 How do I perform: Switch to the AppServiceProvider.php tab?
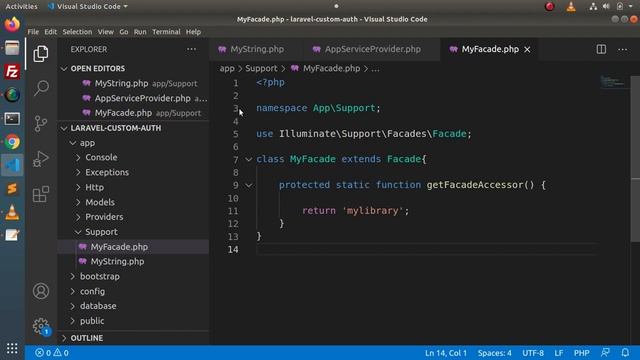pyautogui.click(x=372, y=49)
